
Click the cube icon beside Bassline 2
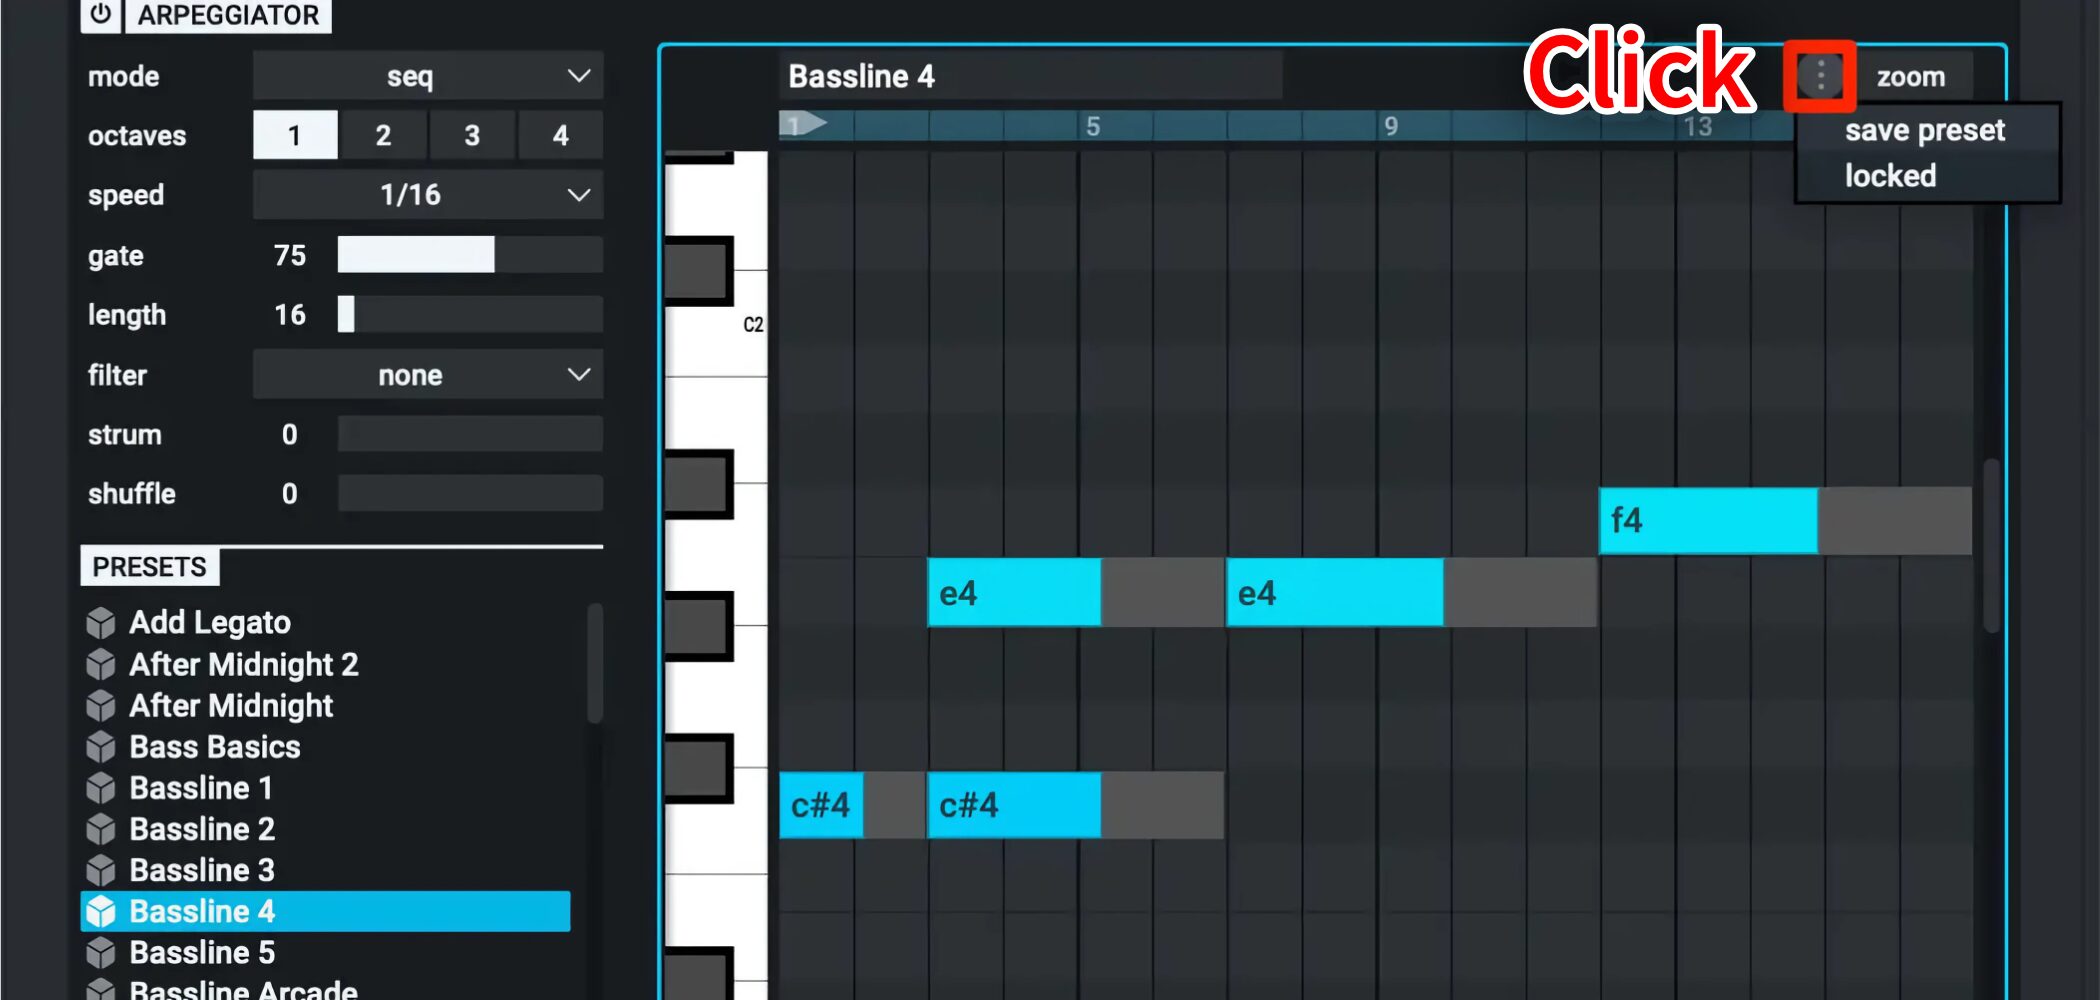pos(101,829)
